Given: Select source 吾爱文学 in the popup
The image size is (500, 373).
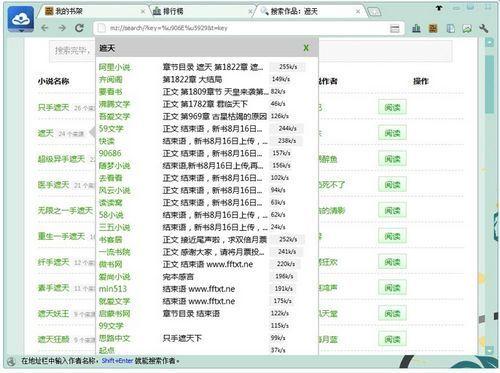Looking at the screenshot, I should tap(114, 116).
